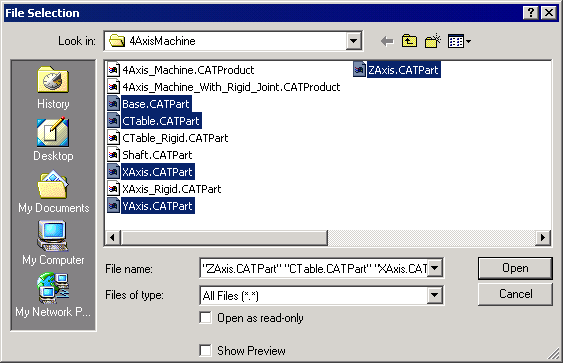Click the Open button
Viewport: 563px width, 363px height.
coord(515,268)
